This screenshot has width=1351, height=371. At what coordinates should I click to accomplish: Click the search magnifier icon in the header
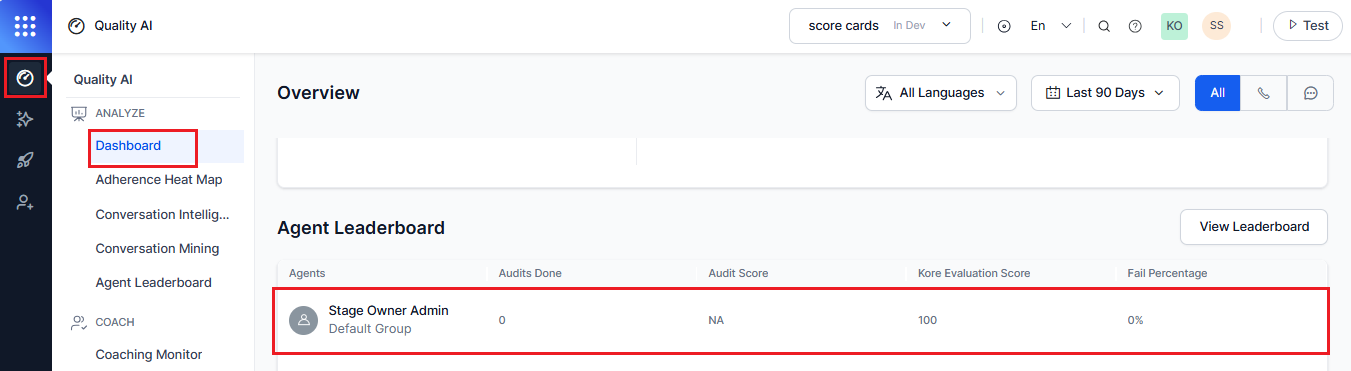[1104, 26]
